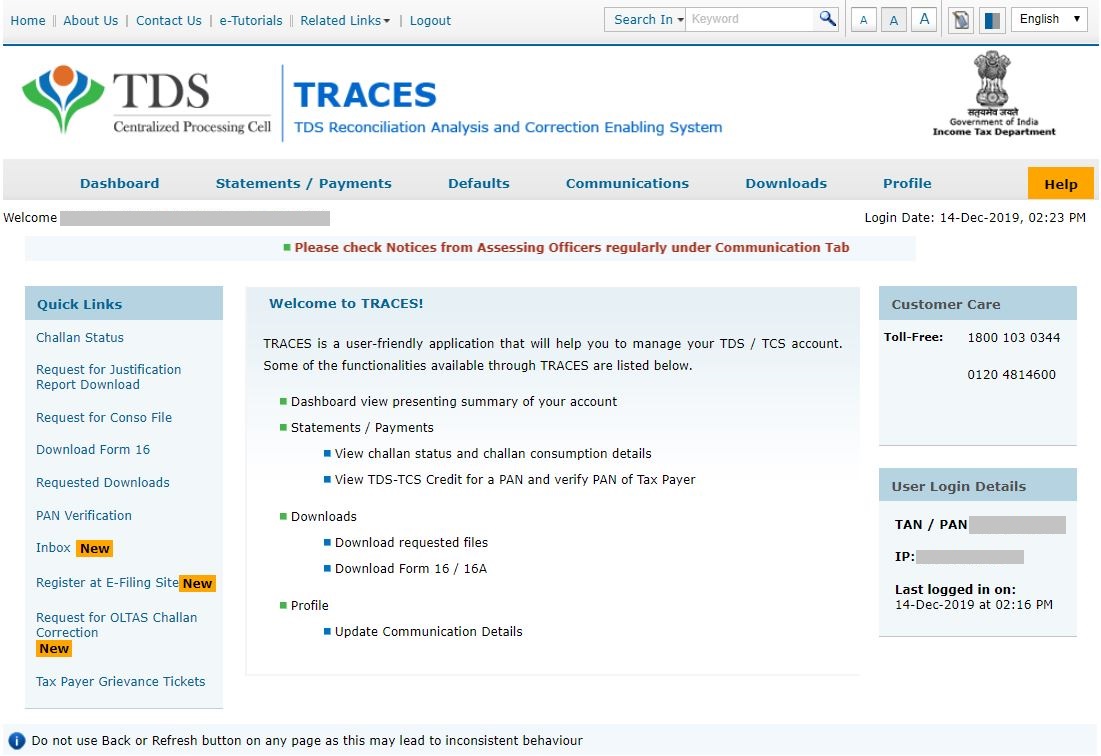Open the Communications menu
Screen dimensions: 1101x756
click(627, 183)
